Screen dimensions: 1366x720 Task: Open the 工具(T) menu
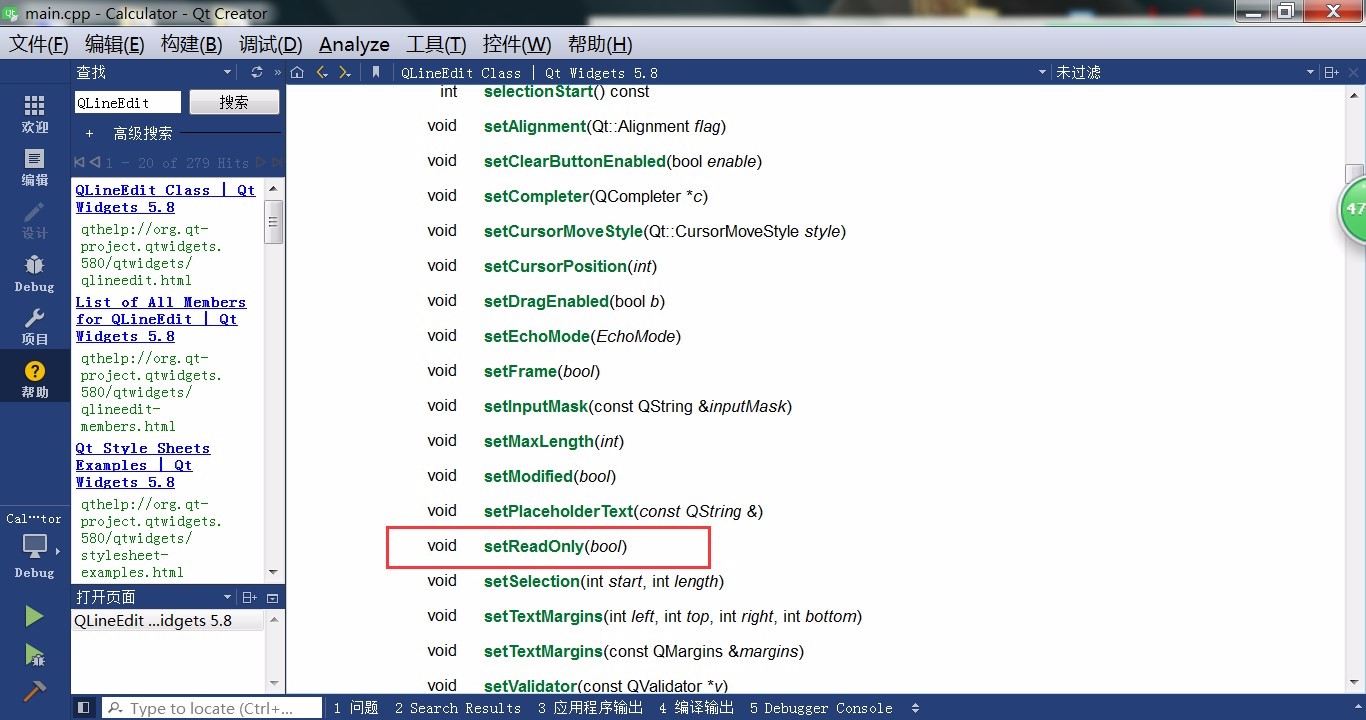[436, 44]
